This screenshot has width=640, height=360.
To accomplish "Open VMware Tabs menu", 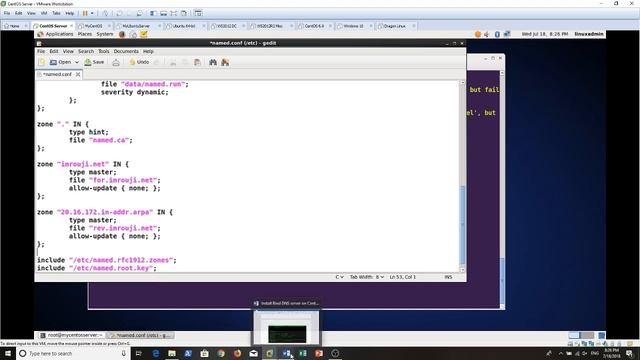I will coord(56,13).
